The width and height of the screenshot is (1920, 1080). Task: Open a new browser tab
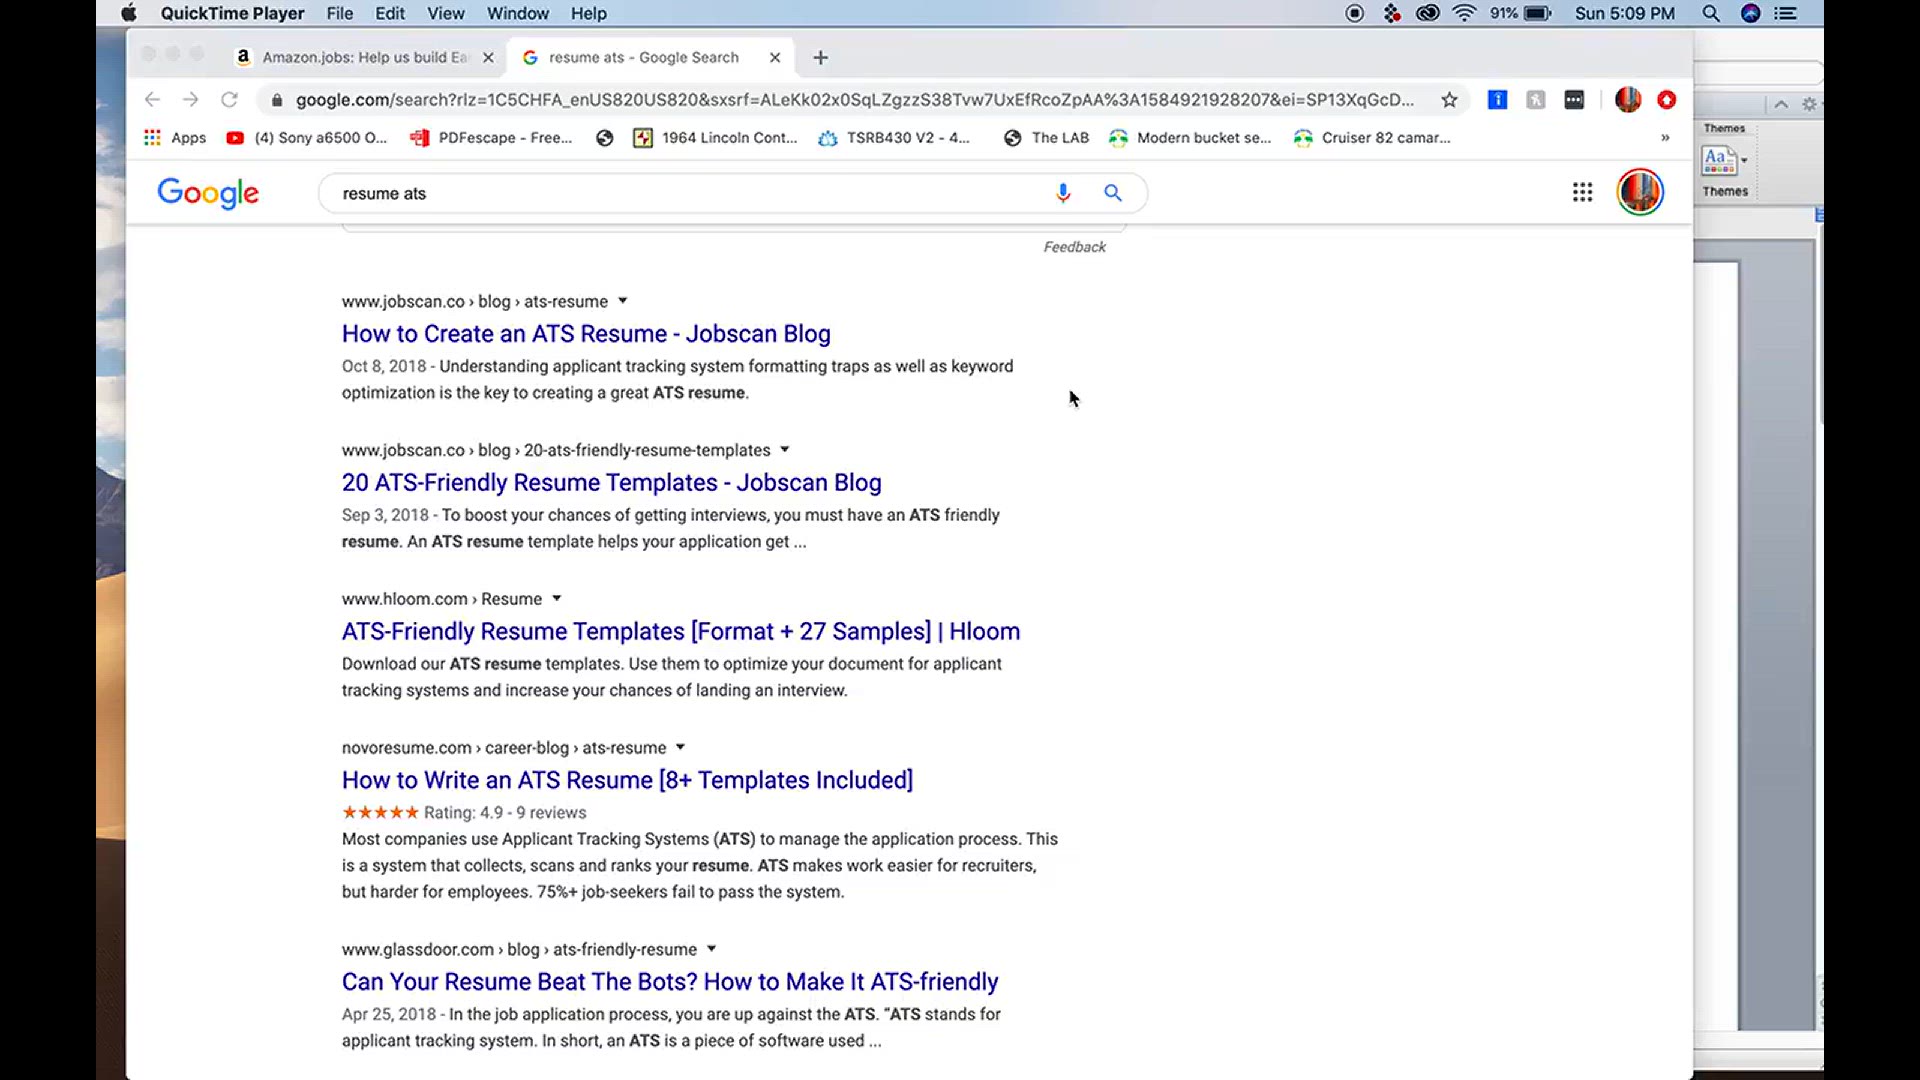click(821, 58)
